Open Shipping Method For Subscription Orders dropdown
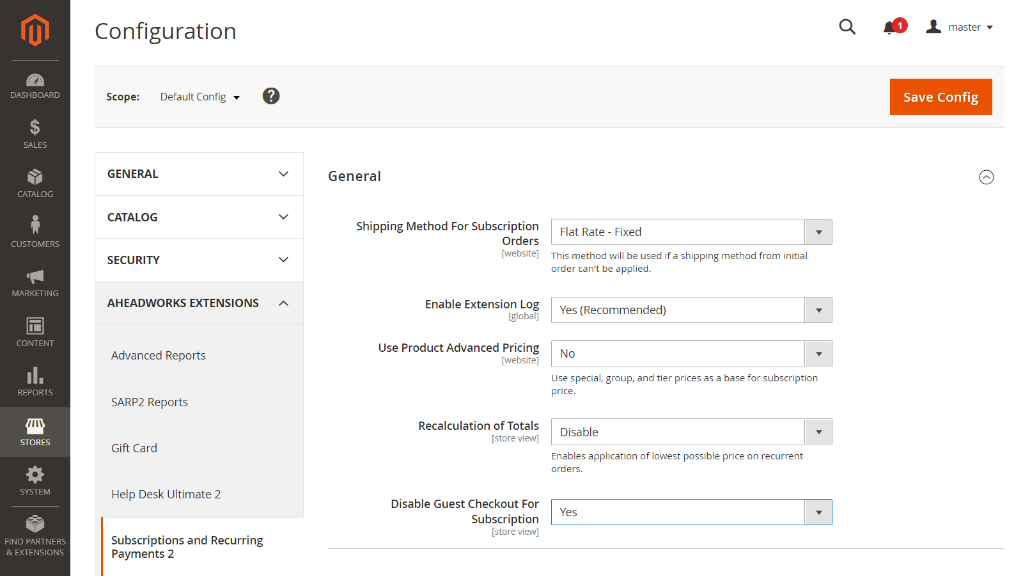Screen dimensions: 1024x576 tap(692, 232)
